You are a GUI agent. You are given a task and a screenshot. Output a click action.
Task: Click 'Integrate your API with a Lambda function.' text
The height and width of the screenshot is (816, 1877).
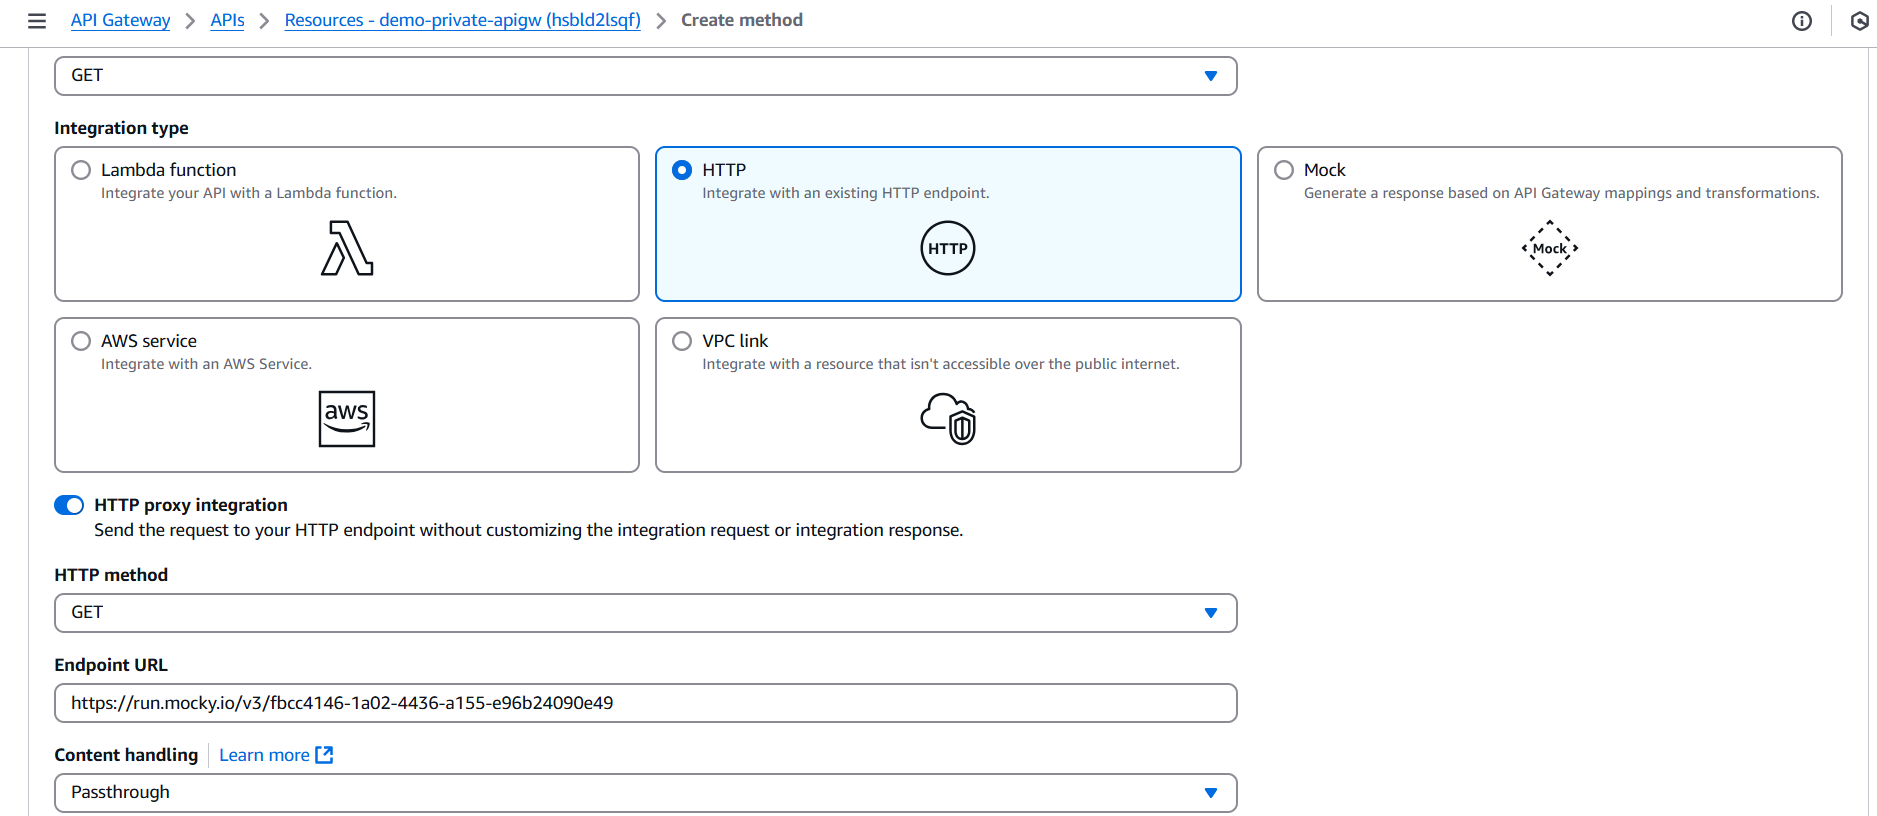(249, 193)
